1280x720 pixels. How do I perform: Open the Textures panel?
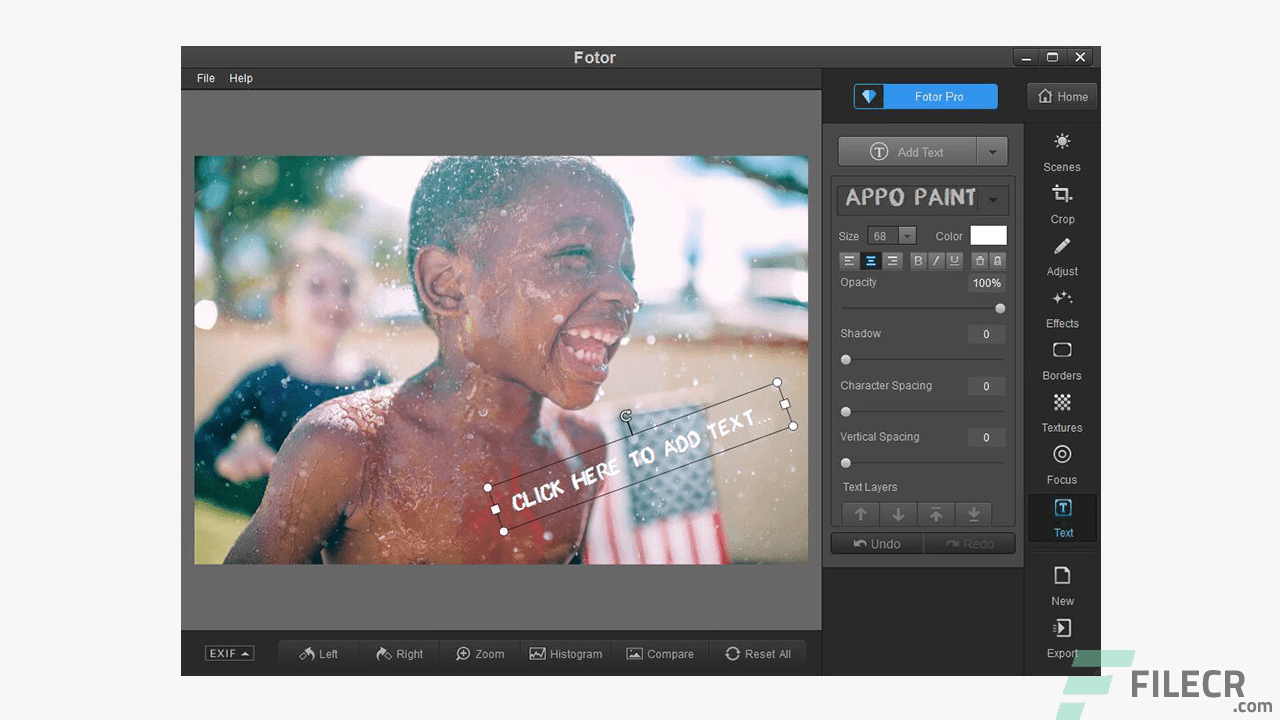(1062, 413)
